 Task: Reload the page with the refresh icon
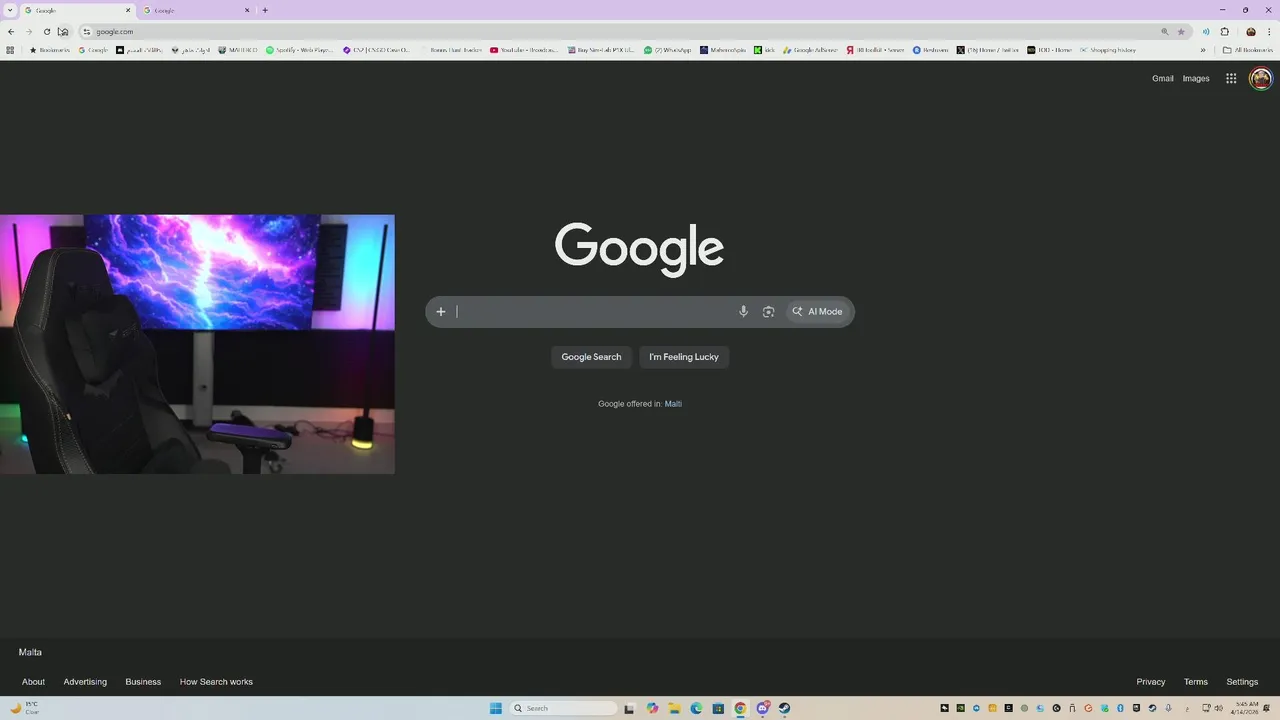click(46, 32)
